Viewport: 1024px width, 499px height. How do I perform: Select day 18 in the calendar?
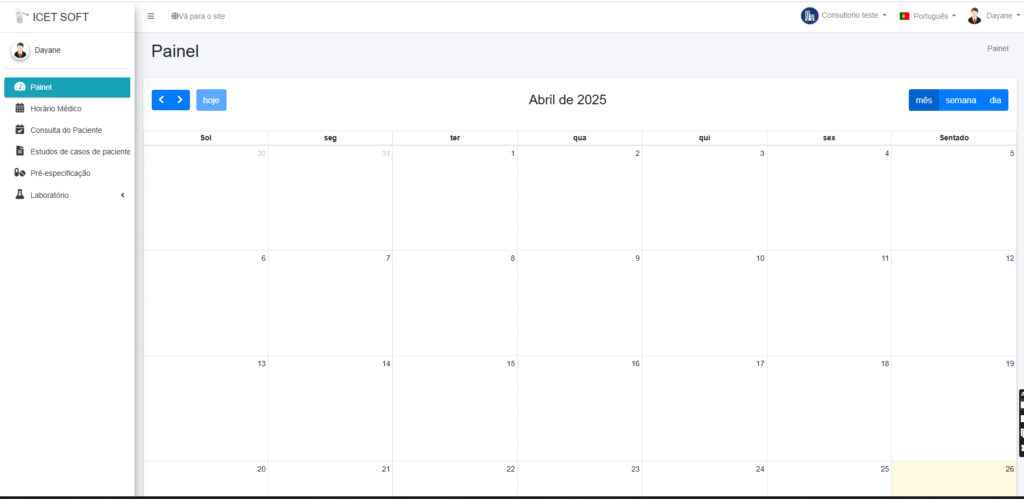pos(829,408)
